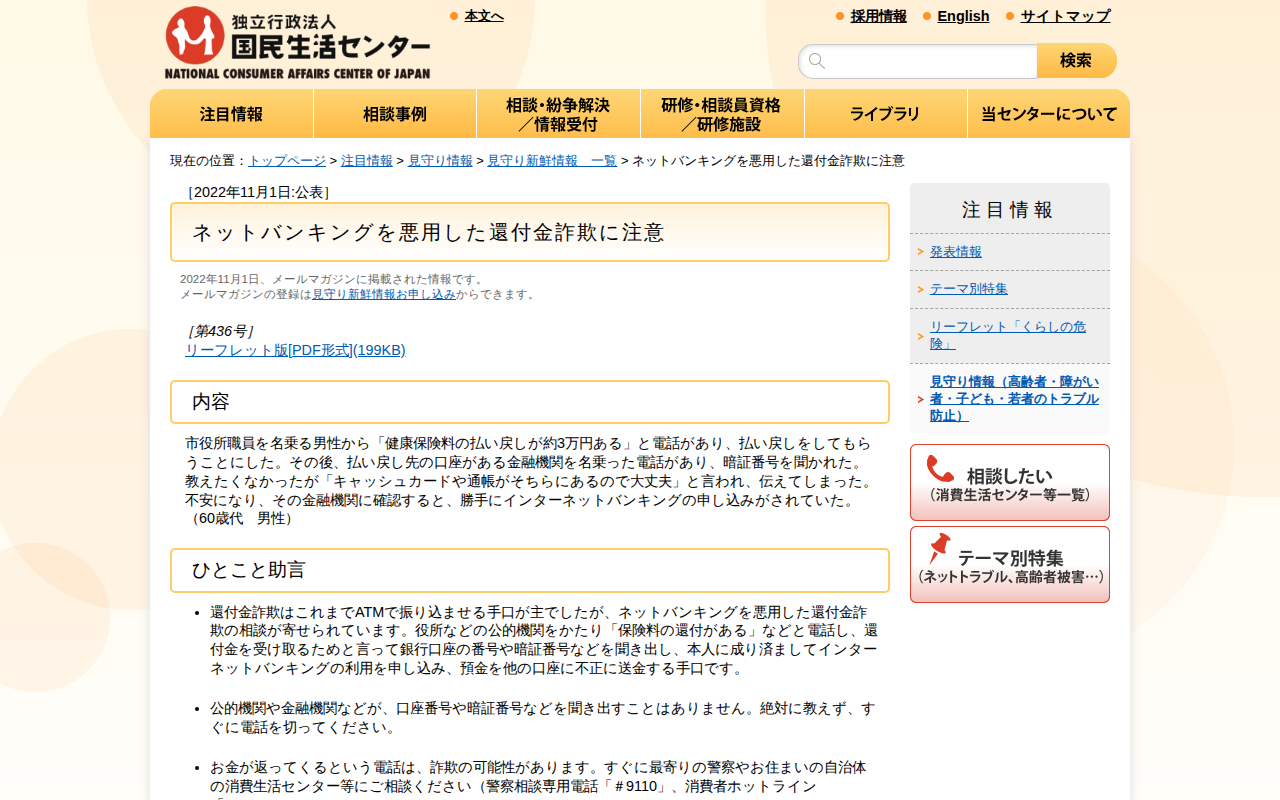Click the red phone icon in 相談したい panel
1280x800 pixels.
[x=941, y=469]
